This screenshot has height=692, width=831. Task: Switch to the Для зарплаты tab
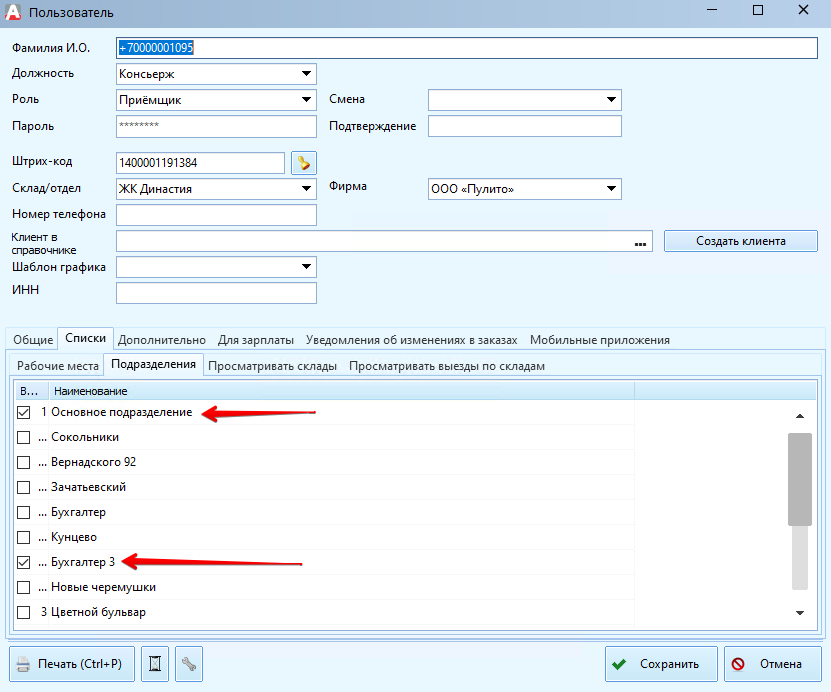click(x=256, y=340)
